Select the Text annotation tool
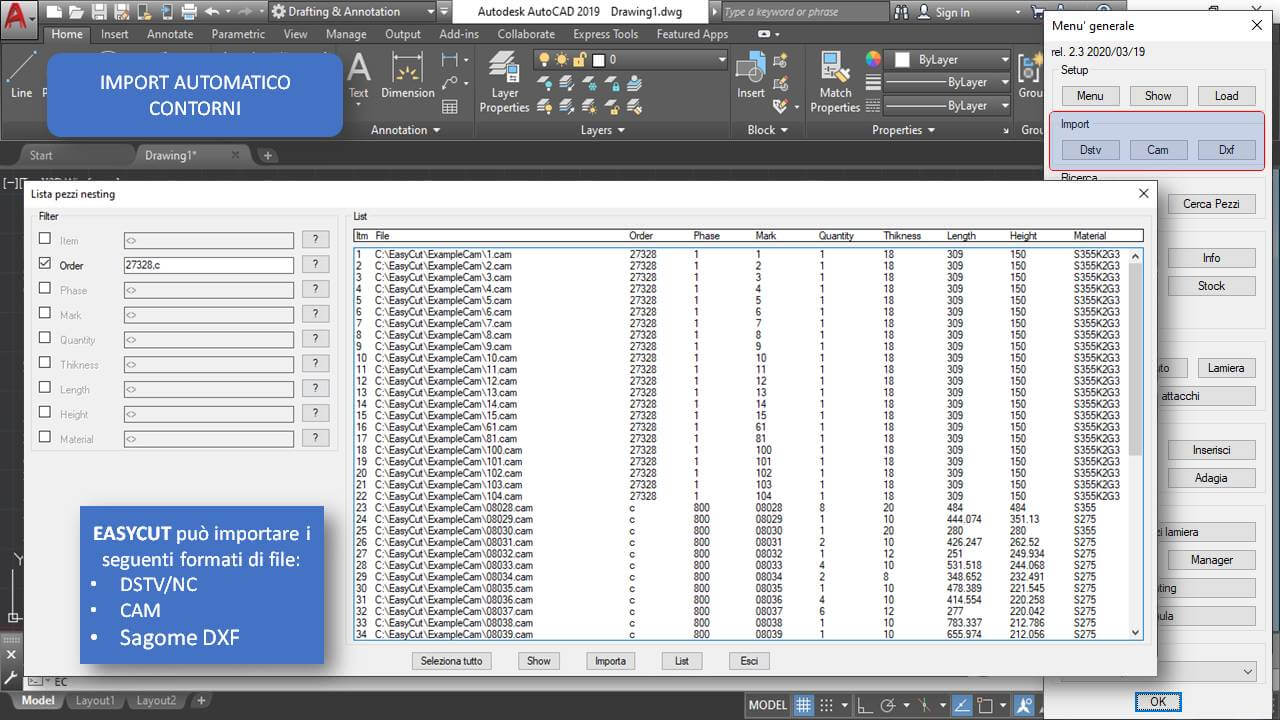This screenshot has width=1280, height=720. click(x=358, y=76)
